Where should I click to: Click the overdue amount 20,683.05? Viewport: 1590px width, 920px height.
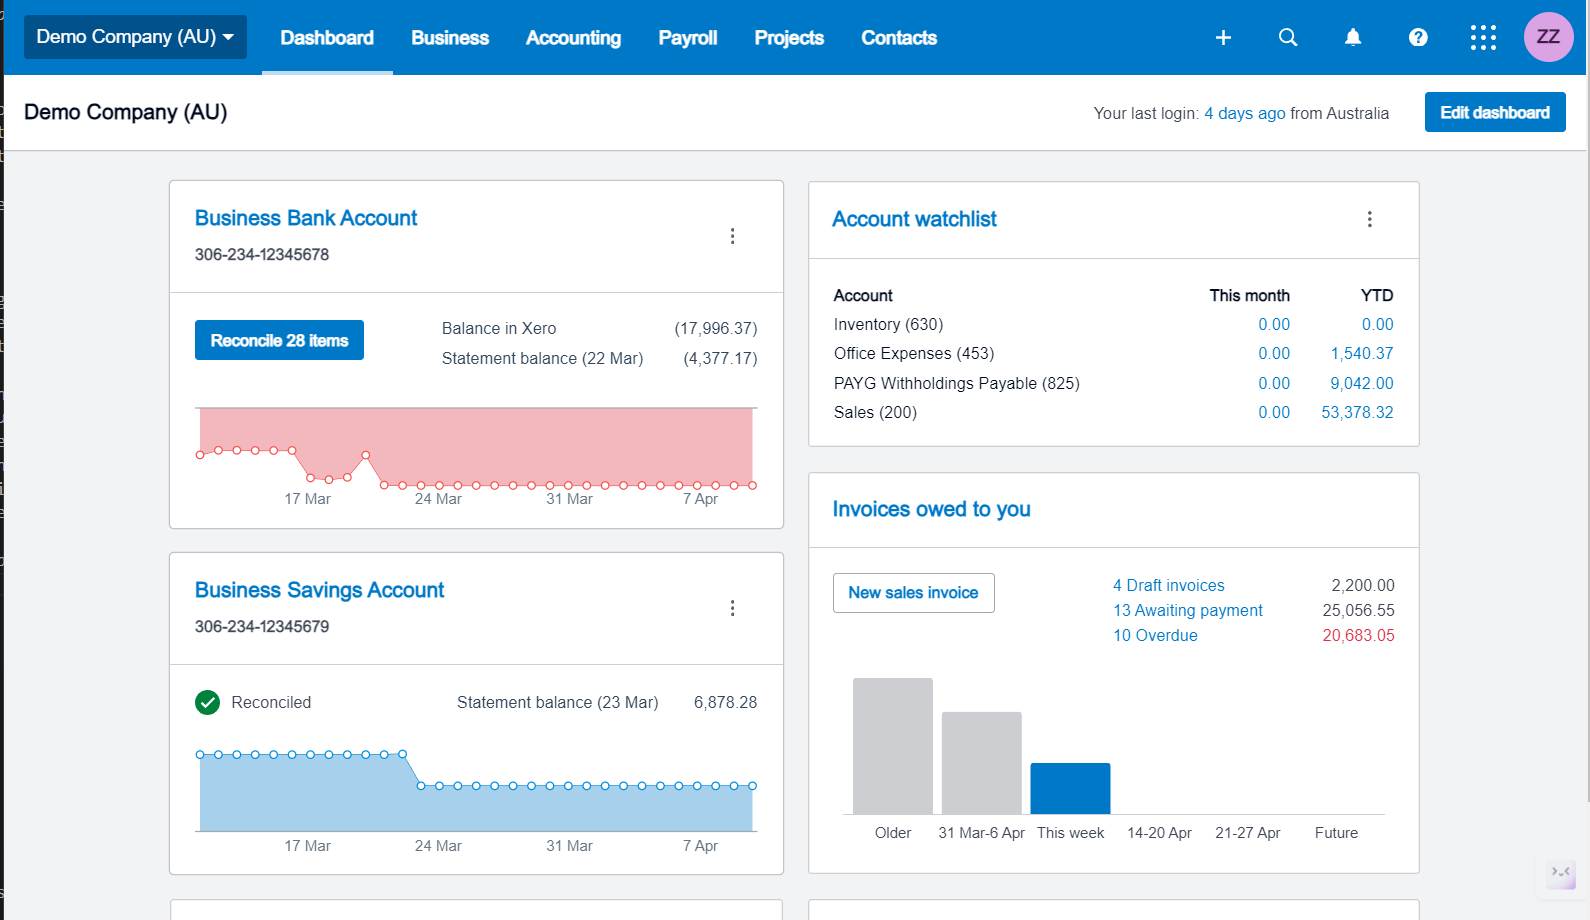(1358, 635)
